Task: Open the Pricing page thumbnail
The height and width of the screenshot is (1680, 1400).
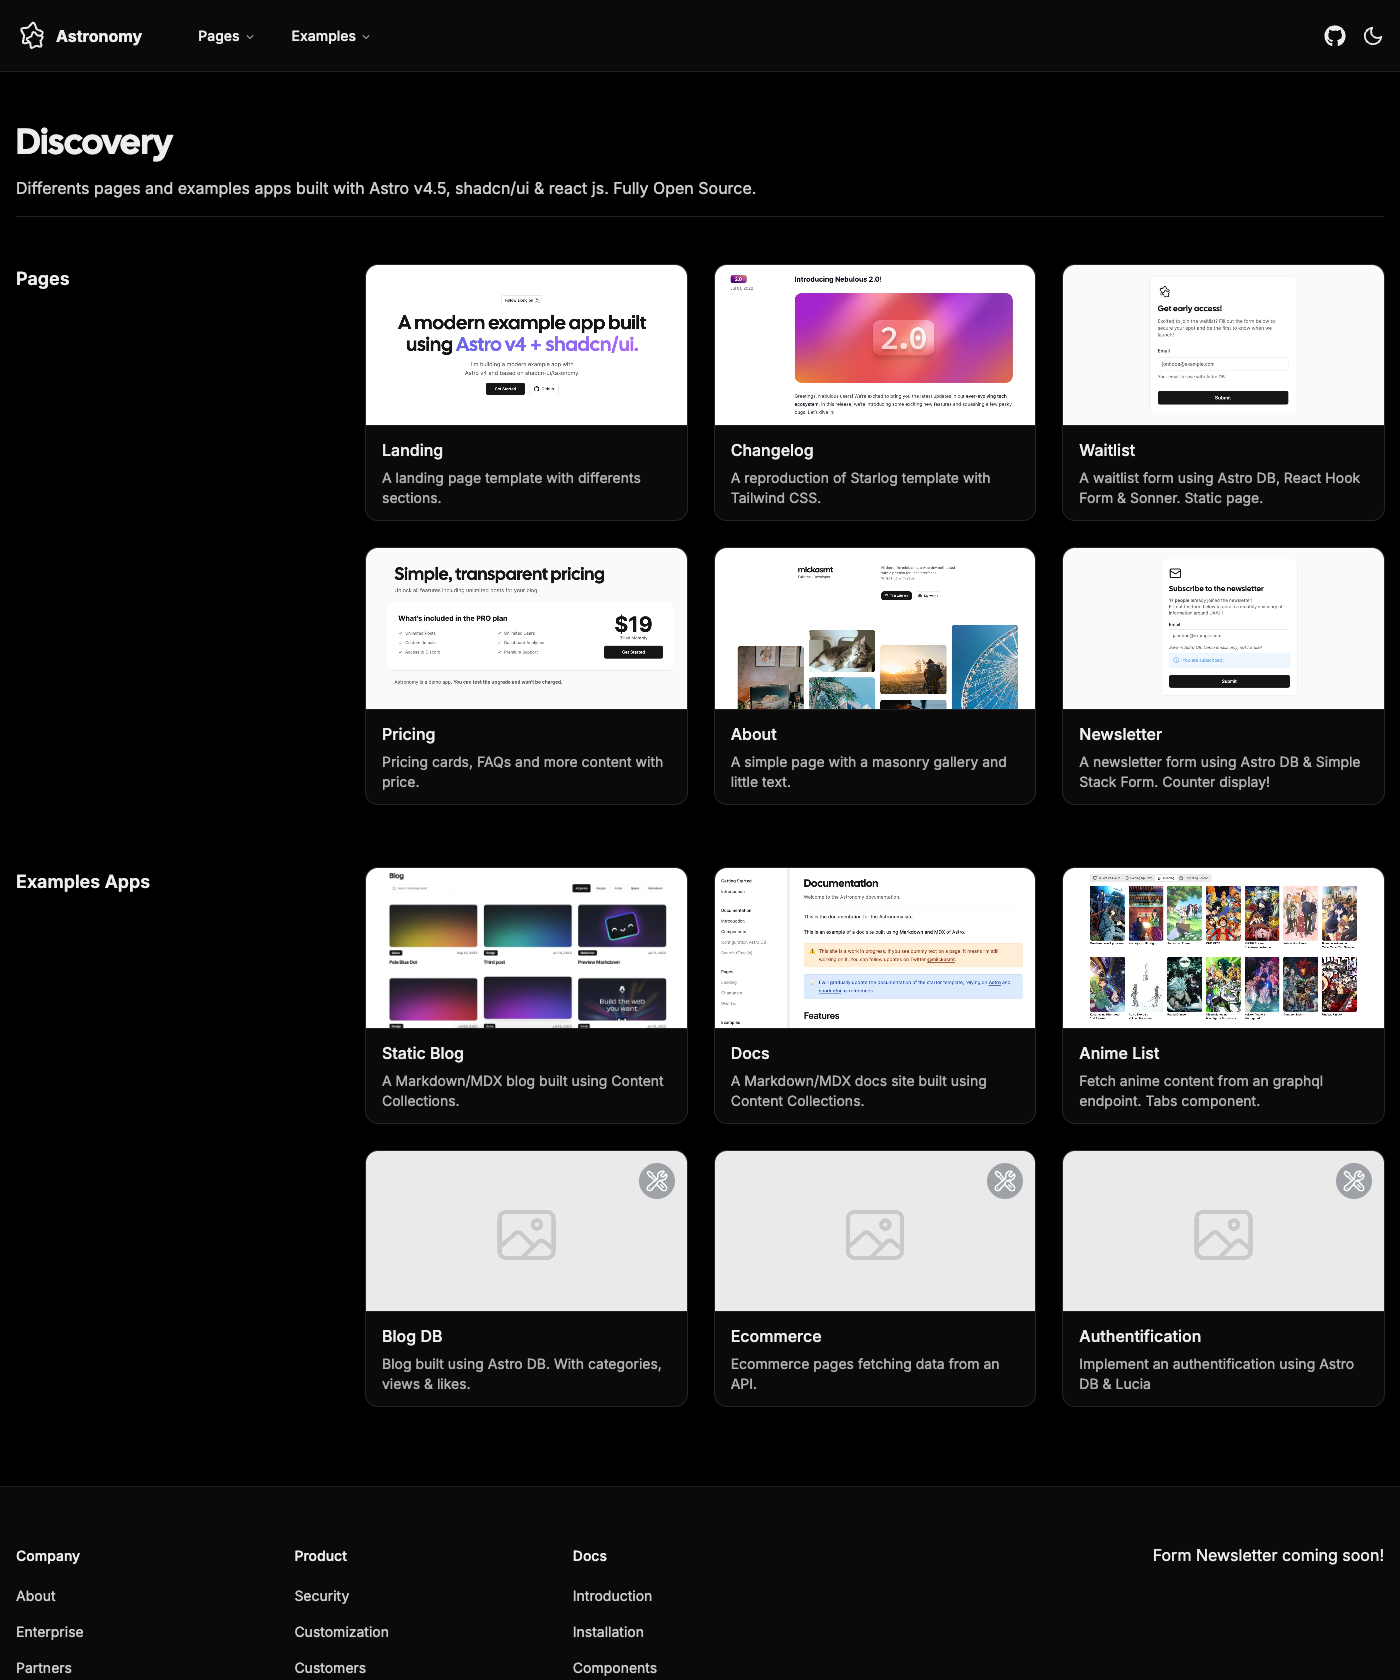Action: pyautogui.click(x=526, y=629)
